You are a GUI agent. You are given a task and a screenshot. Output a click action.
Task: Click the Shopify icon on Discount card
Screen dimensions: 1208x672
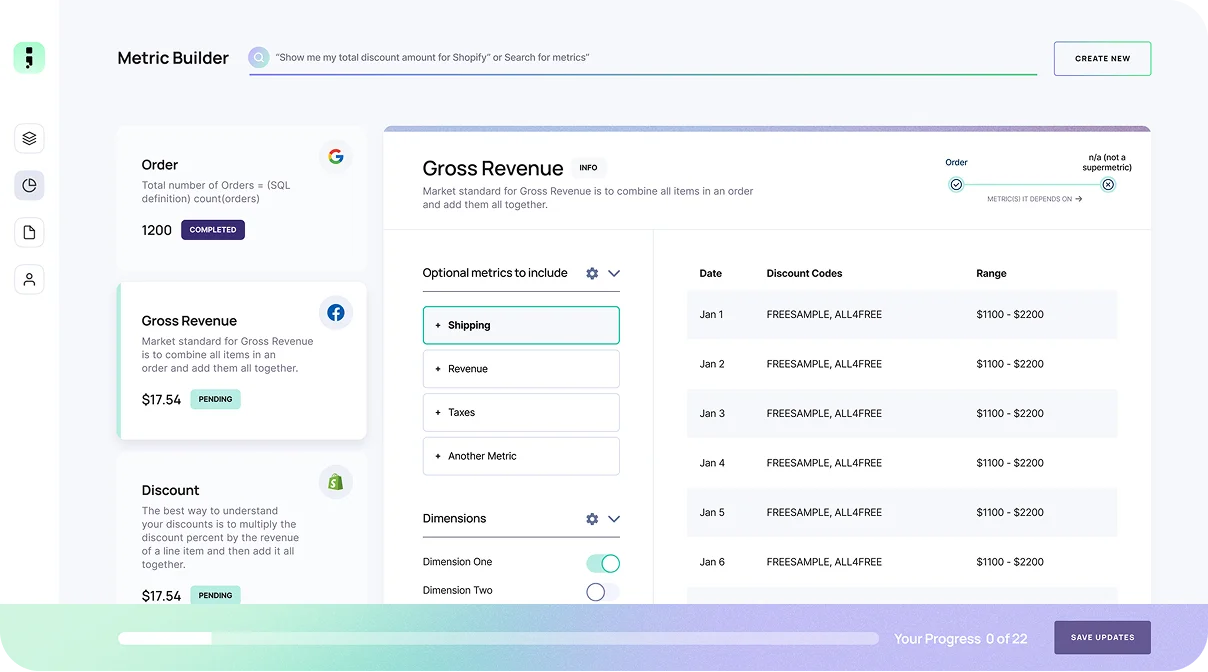tap(336, 482)
